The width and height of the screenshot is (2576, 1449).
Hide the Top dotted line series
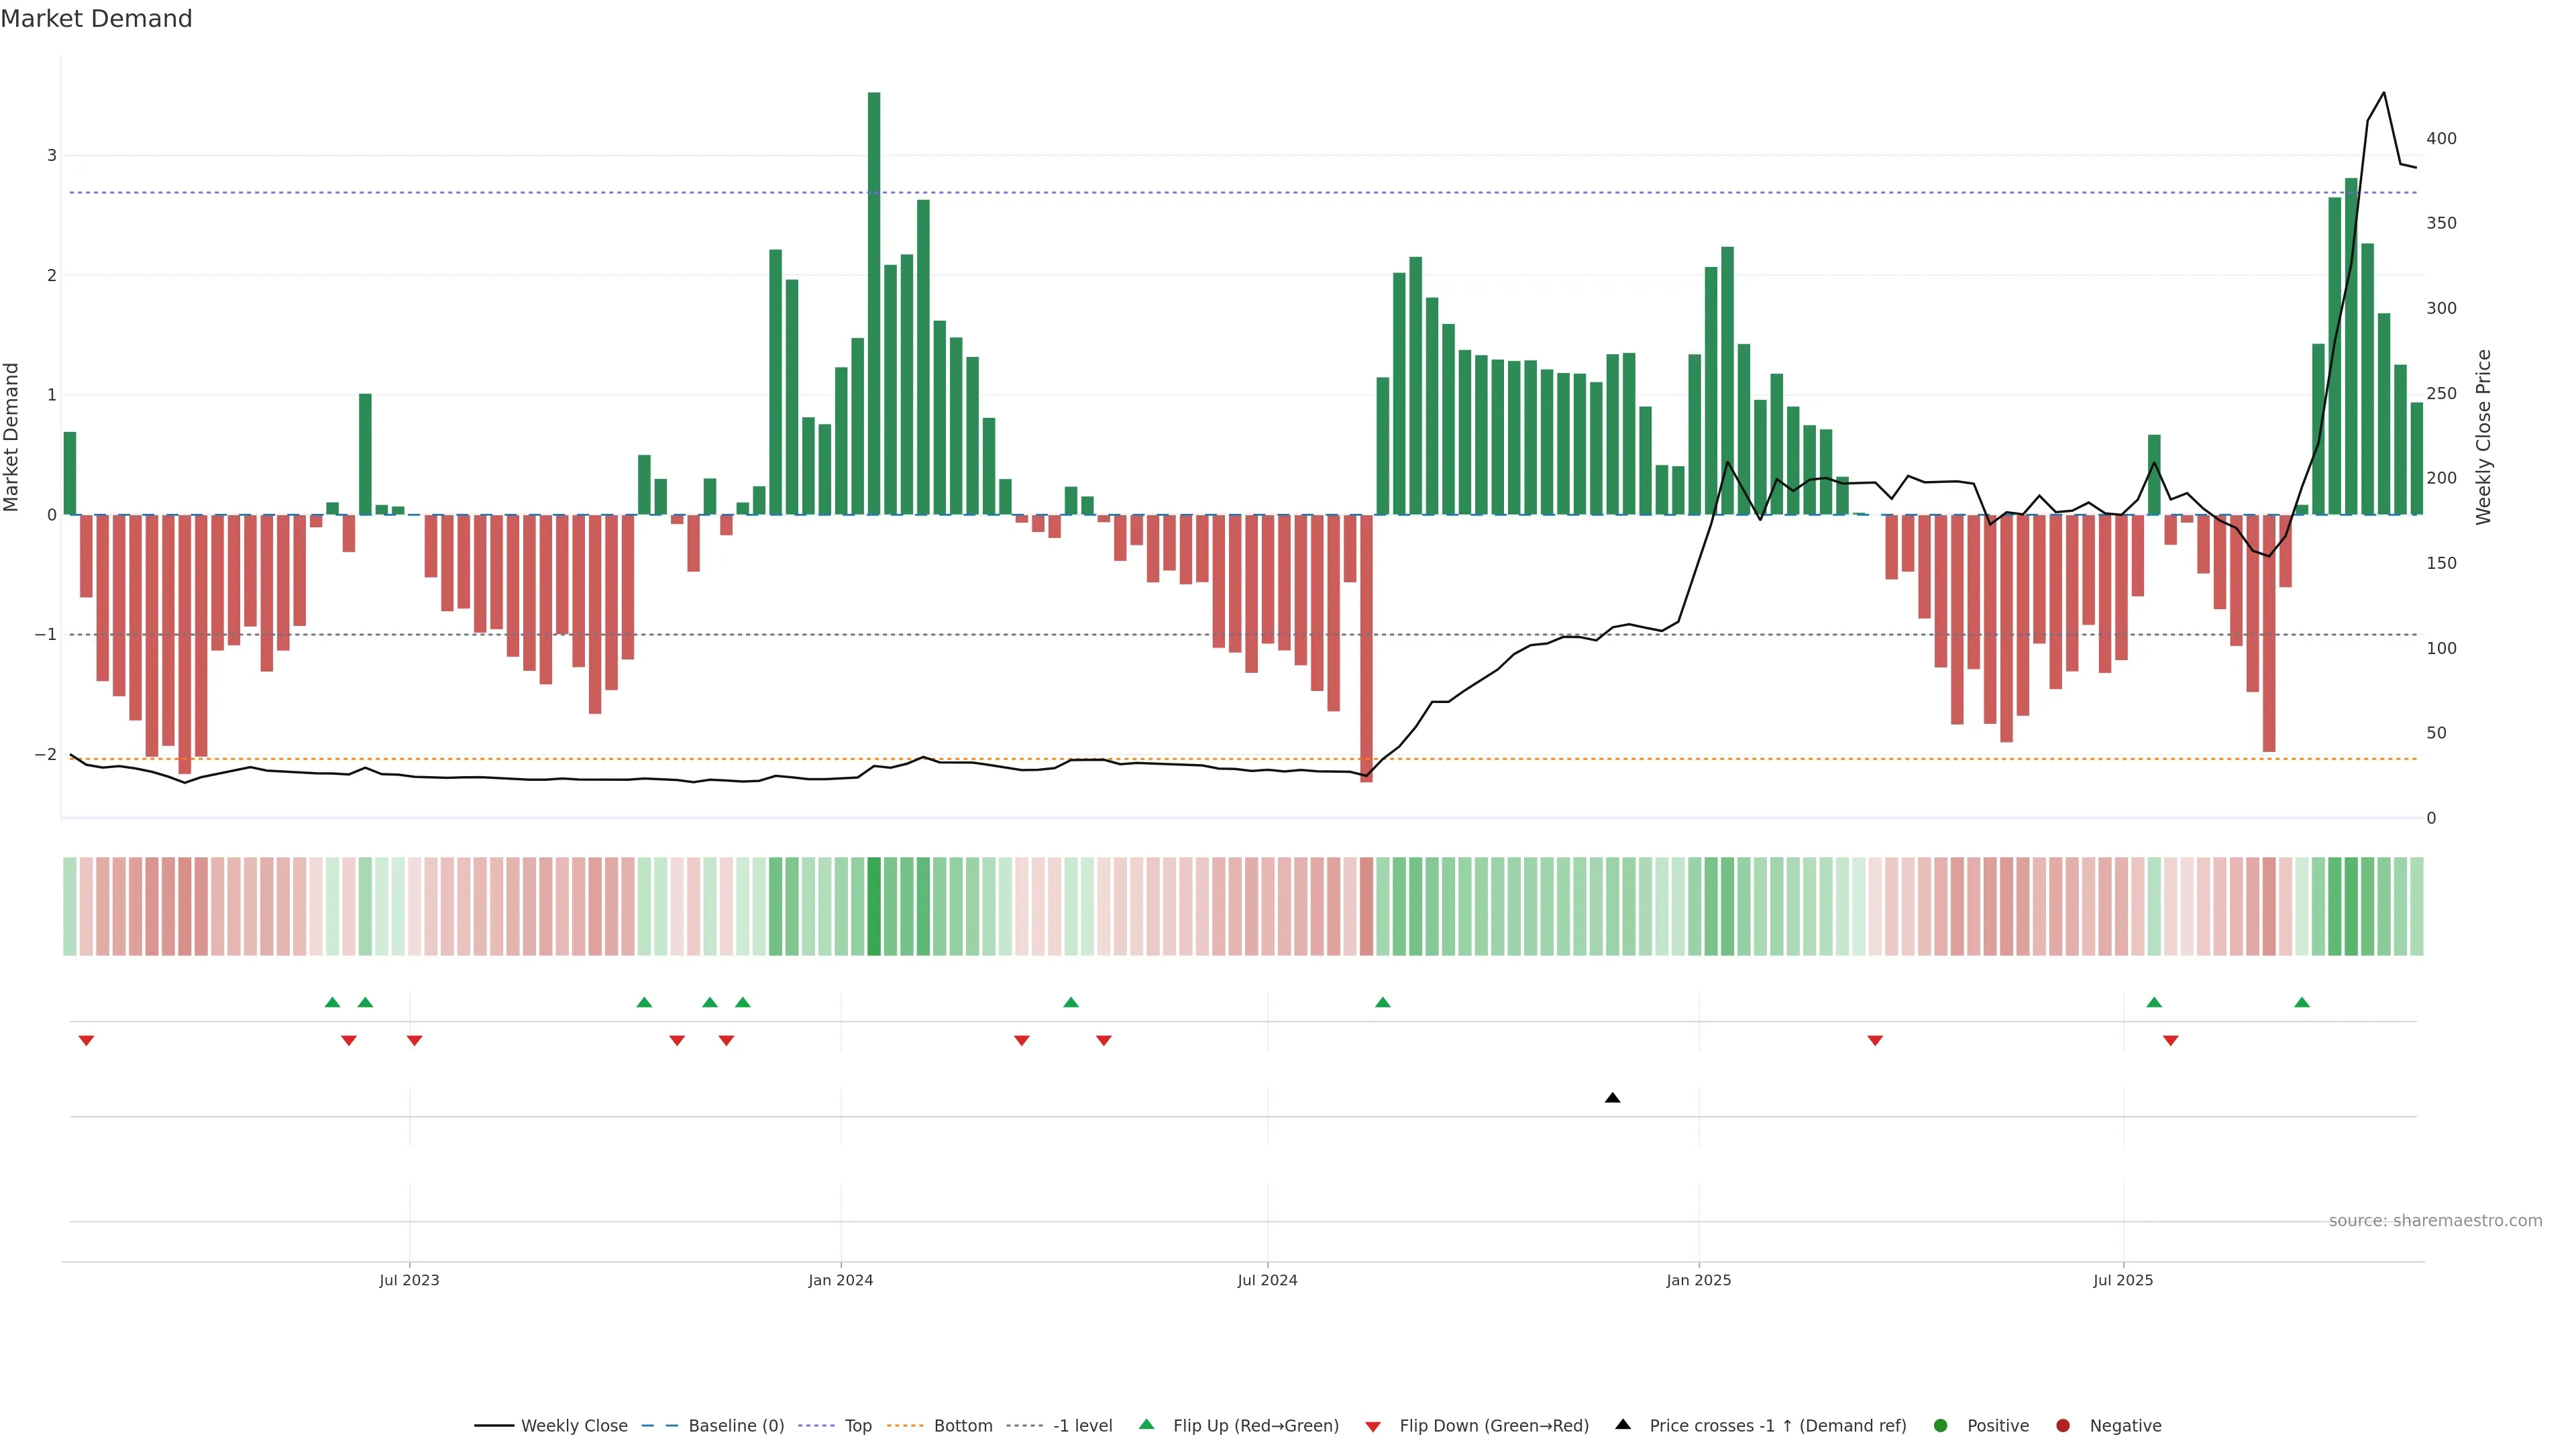tap(857, 1425)
